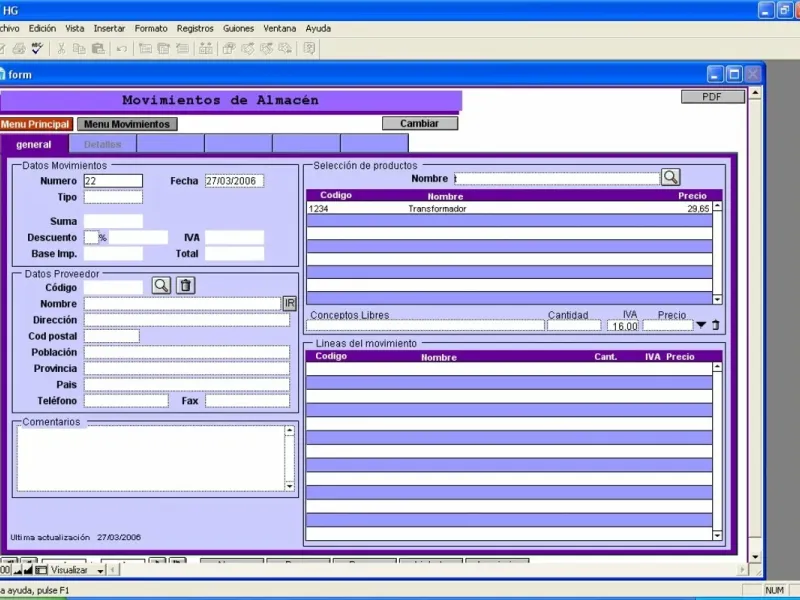Screen dimensions: 800x600
Task: Click the undo arrow toolbar icon
Action: [121, 48]
